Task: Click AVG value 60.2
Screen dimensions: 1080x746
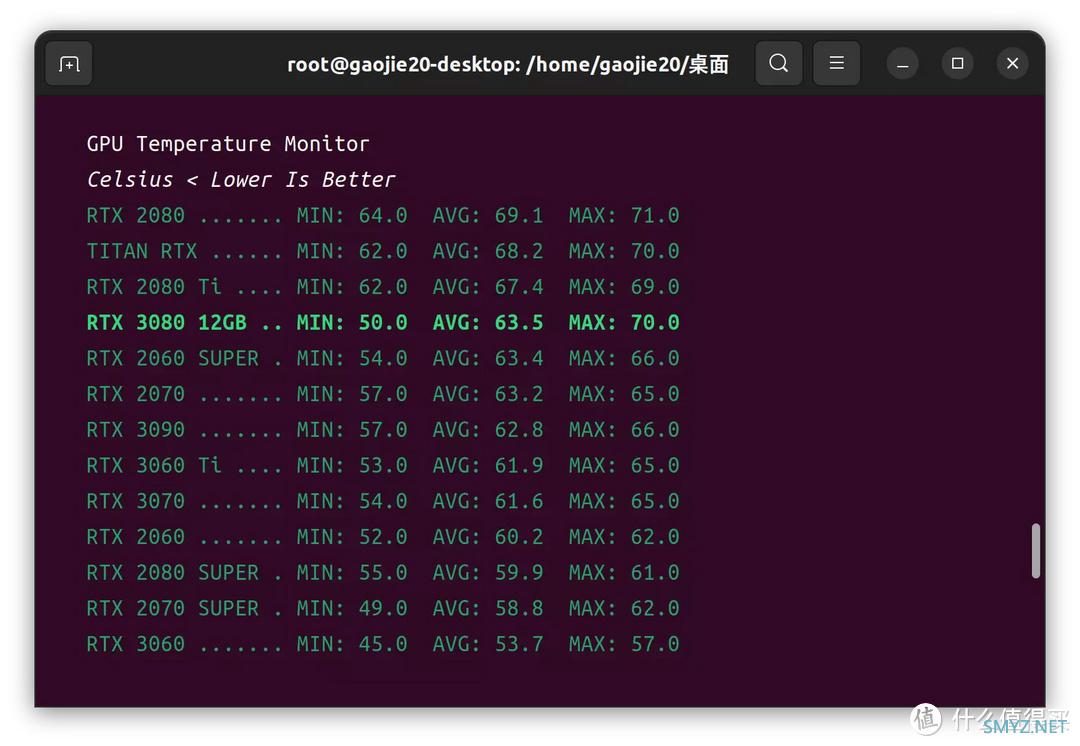Action: pos(519,537)
